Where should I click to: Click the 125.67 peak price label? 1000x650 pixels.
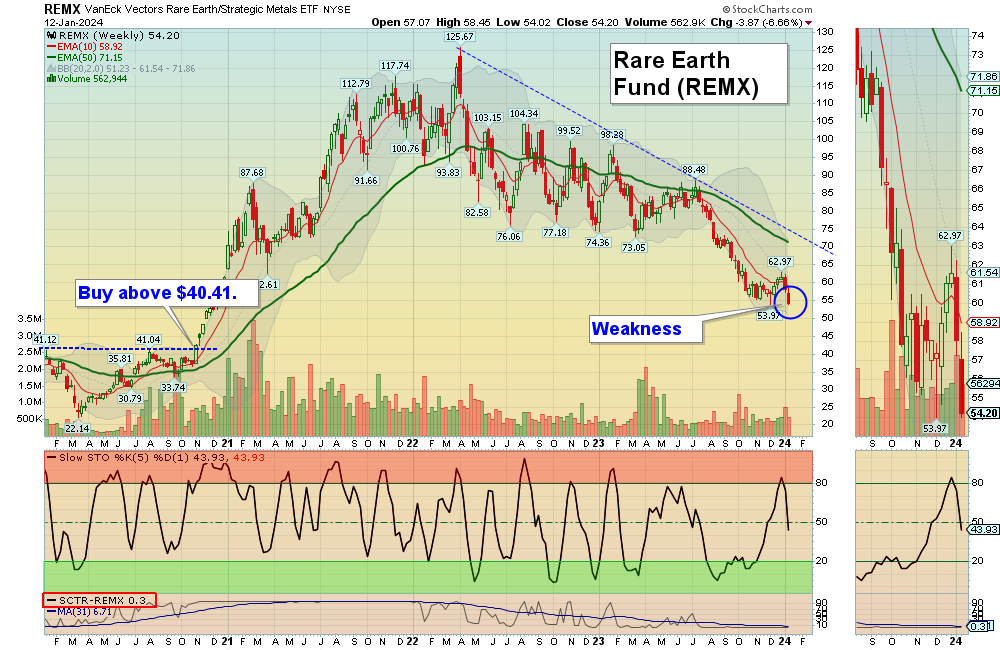[x=459, y=37]
